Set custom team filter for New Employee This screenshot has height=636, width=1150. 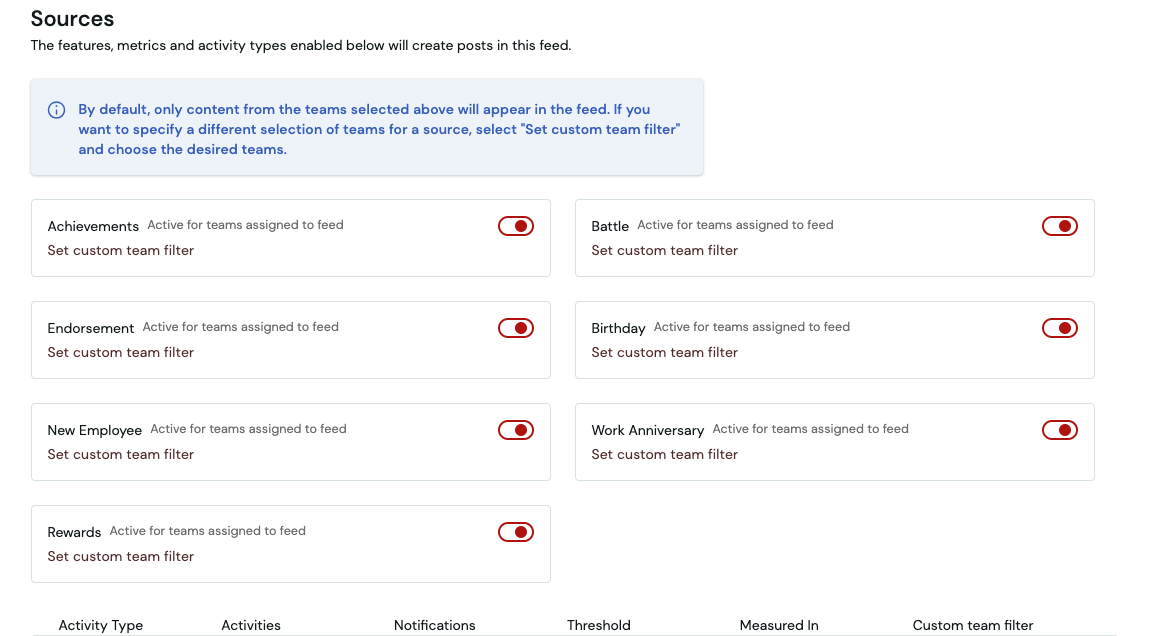121,454
